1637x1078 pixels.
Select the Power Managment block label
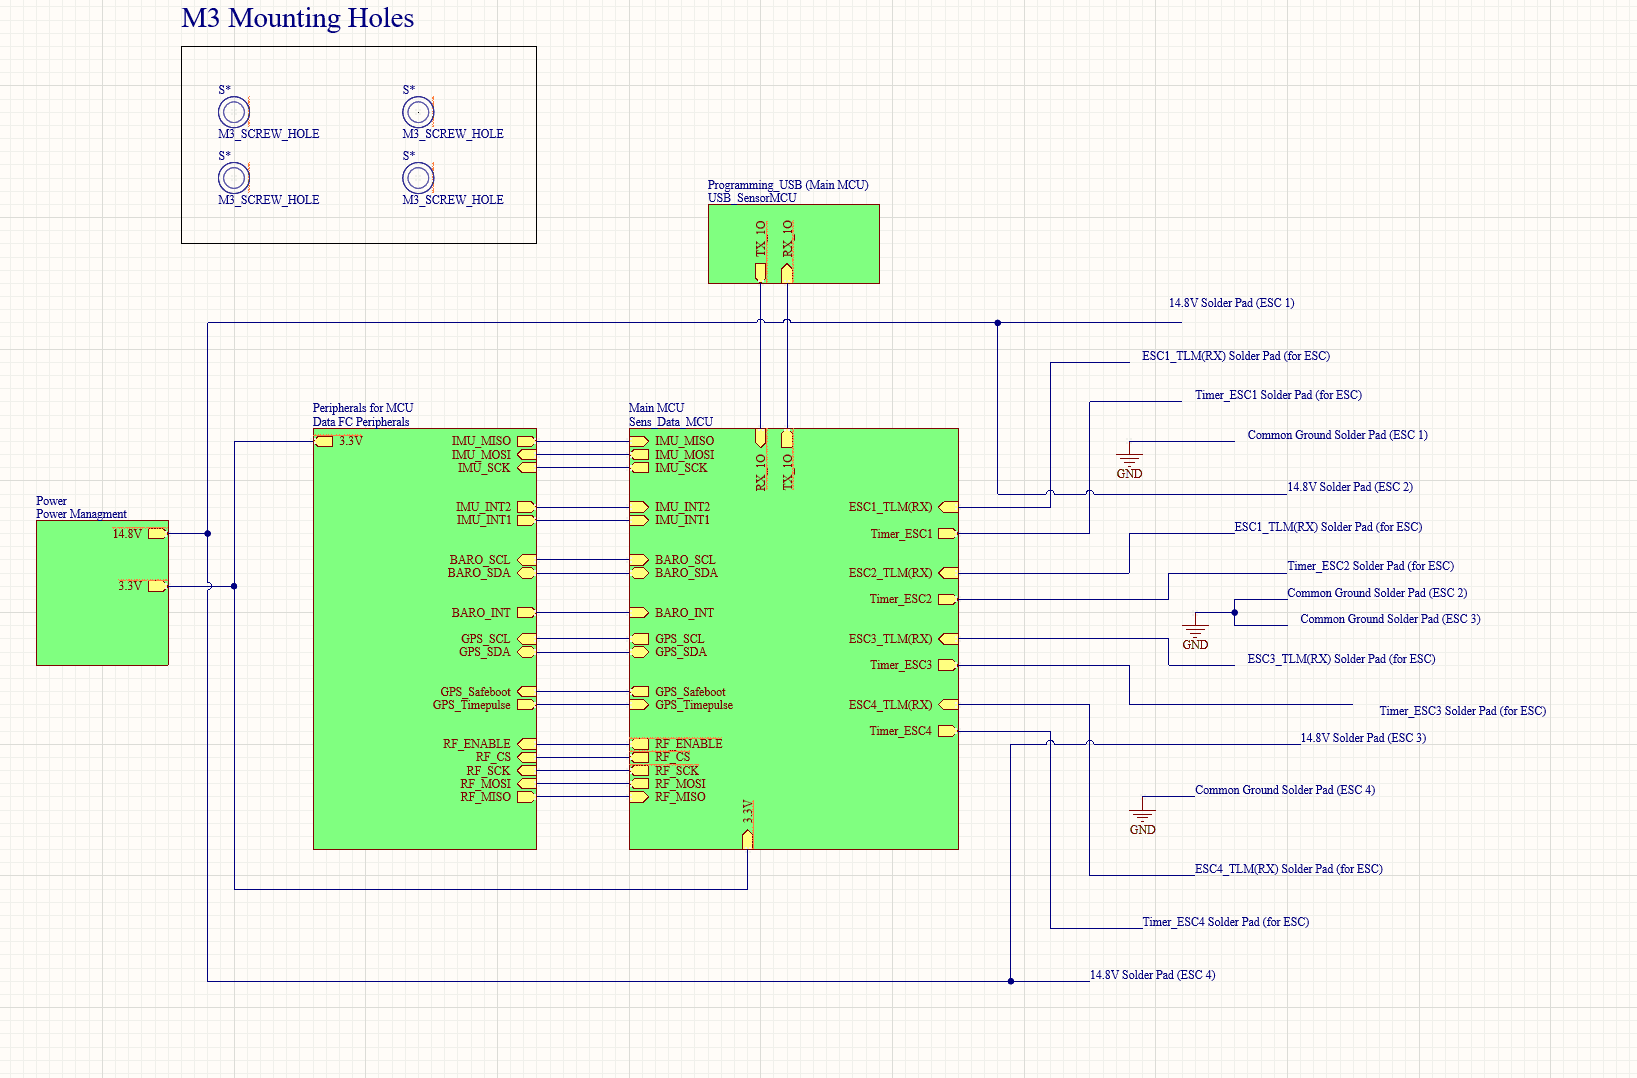83,514
